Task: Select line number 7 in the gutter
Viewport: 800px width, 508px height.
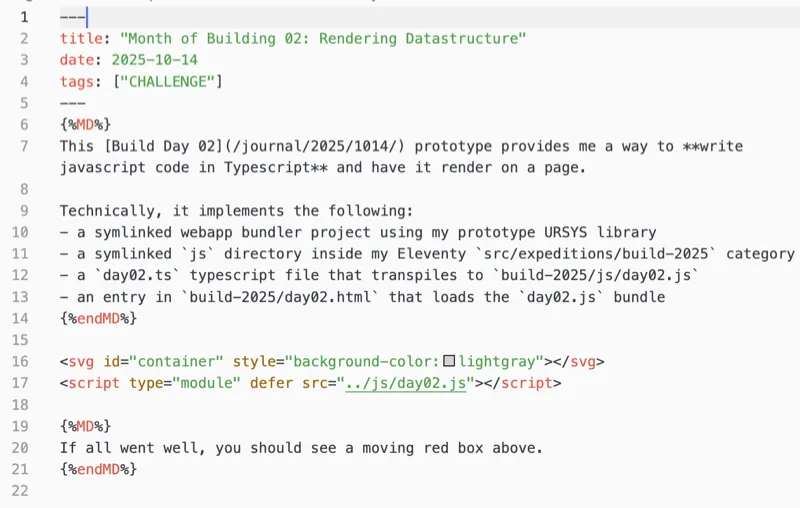Action: click(x=24, y=146)
